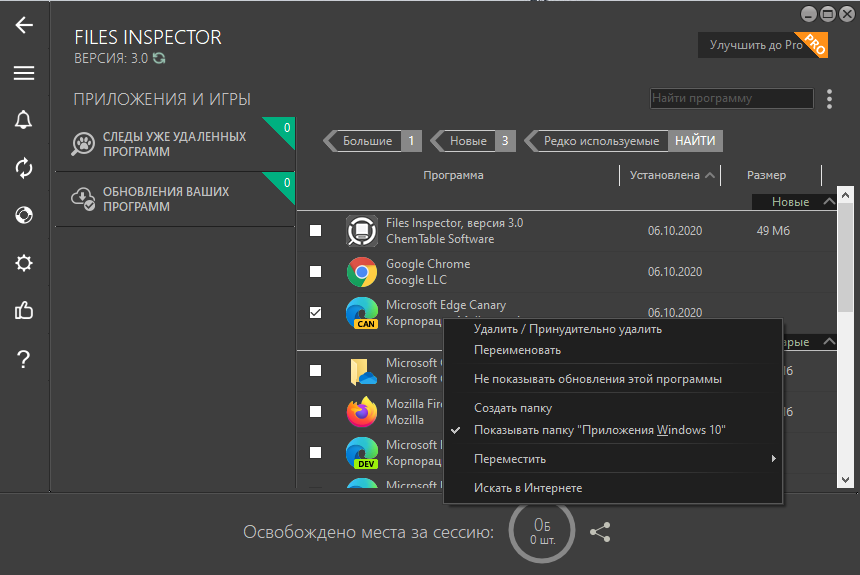Open Обновления ваших программ

[175, 199]
